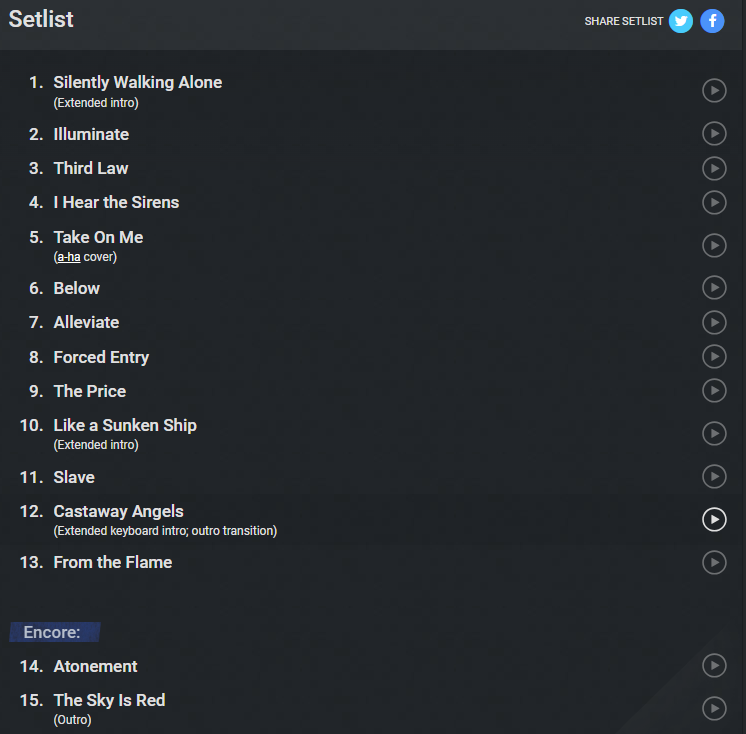Viewport: 746px width, 734px height.
Task: Play encore song Atonement
Action: (714, 666)
